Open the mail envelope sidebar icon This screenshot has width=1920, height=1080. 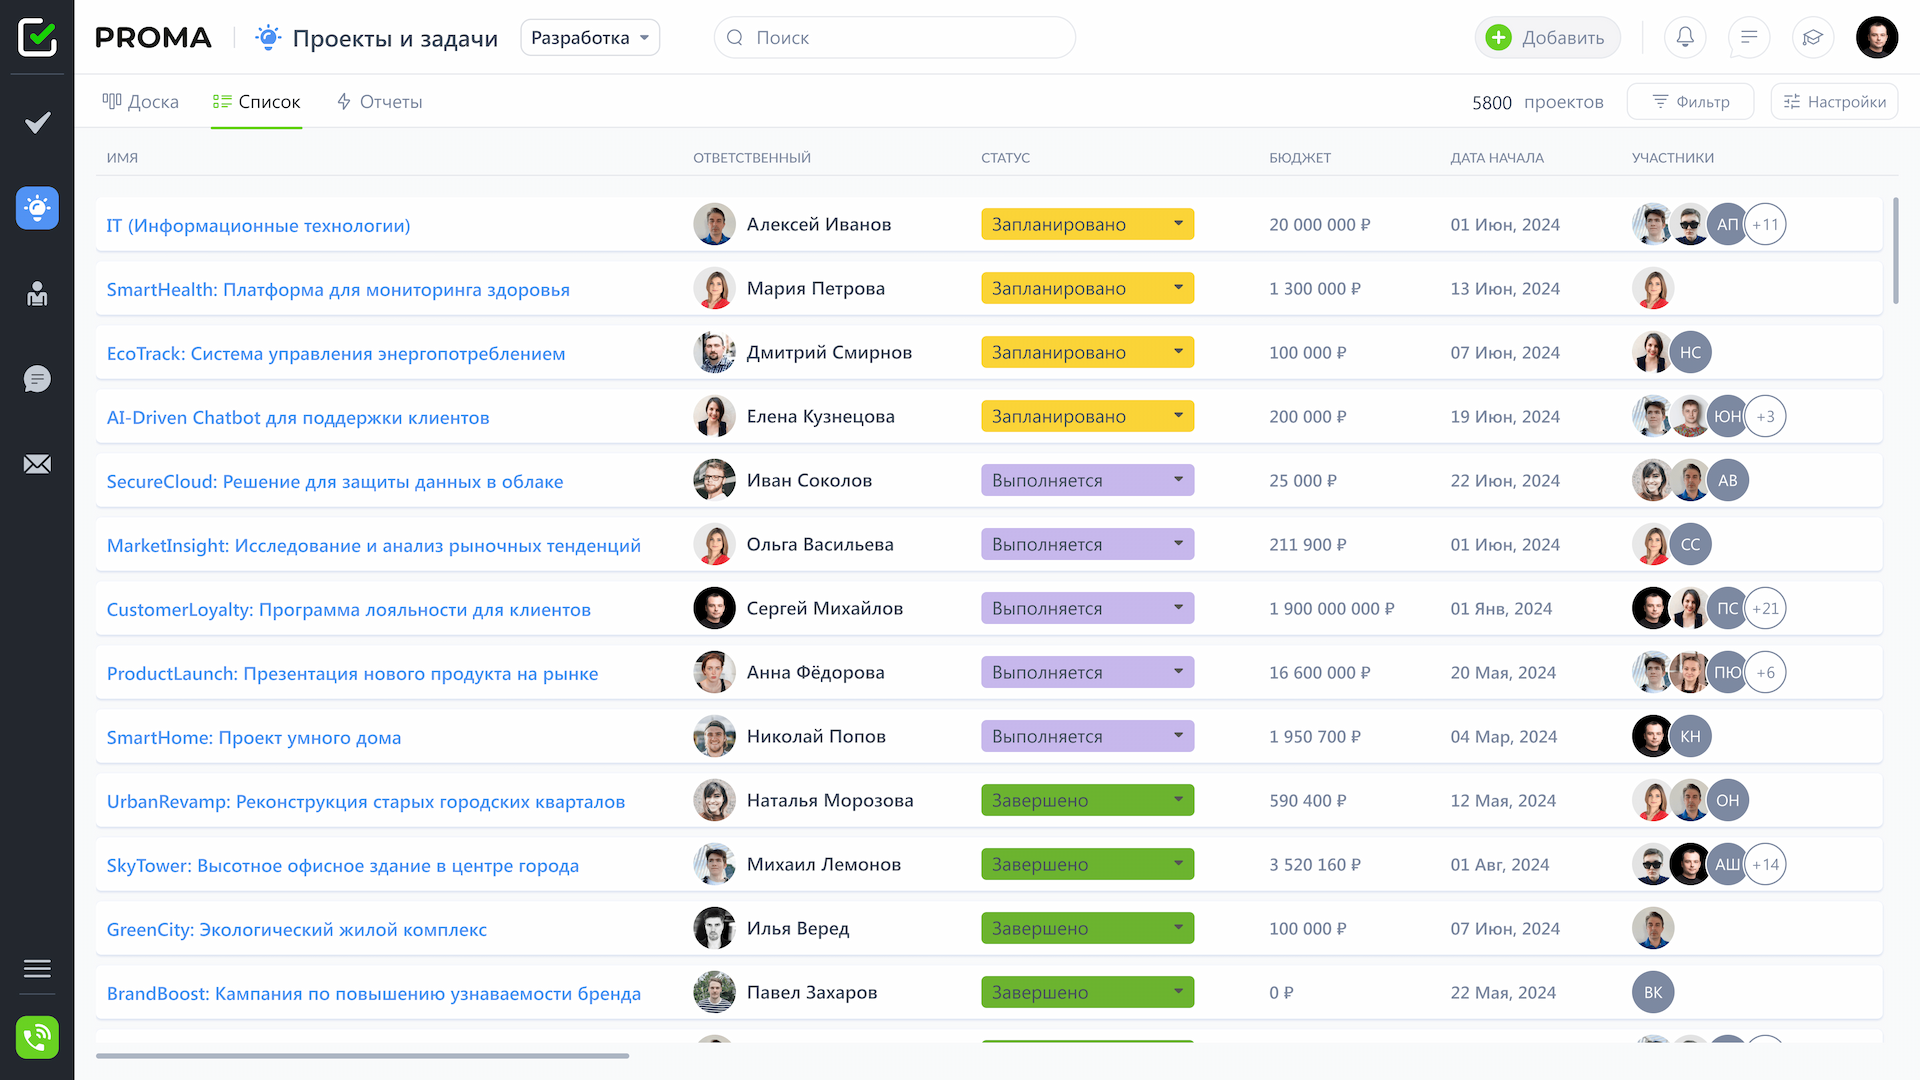(37, 464)
